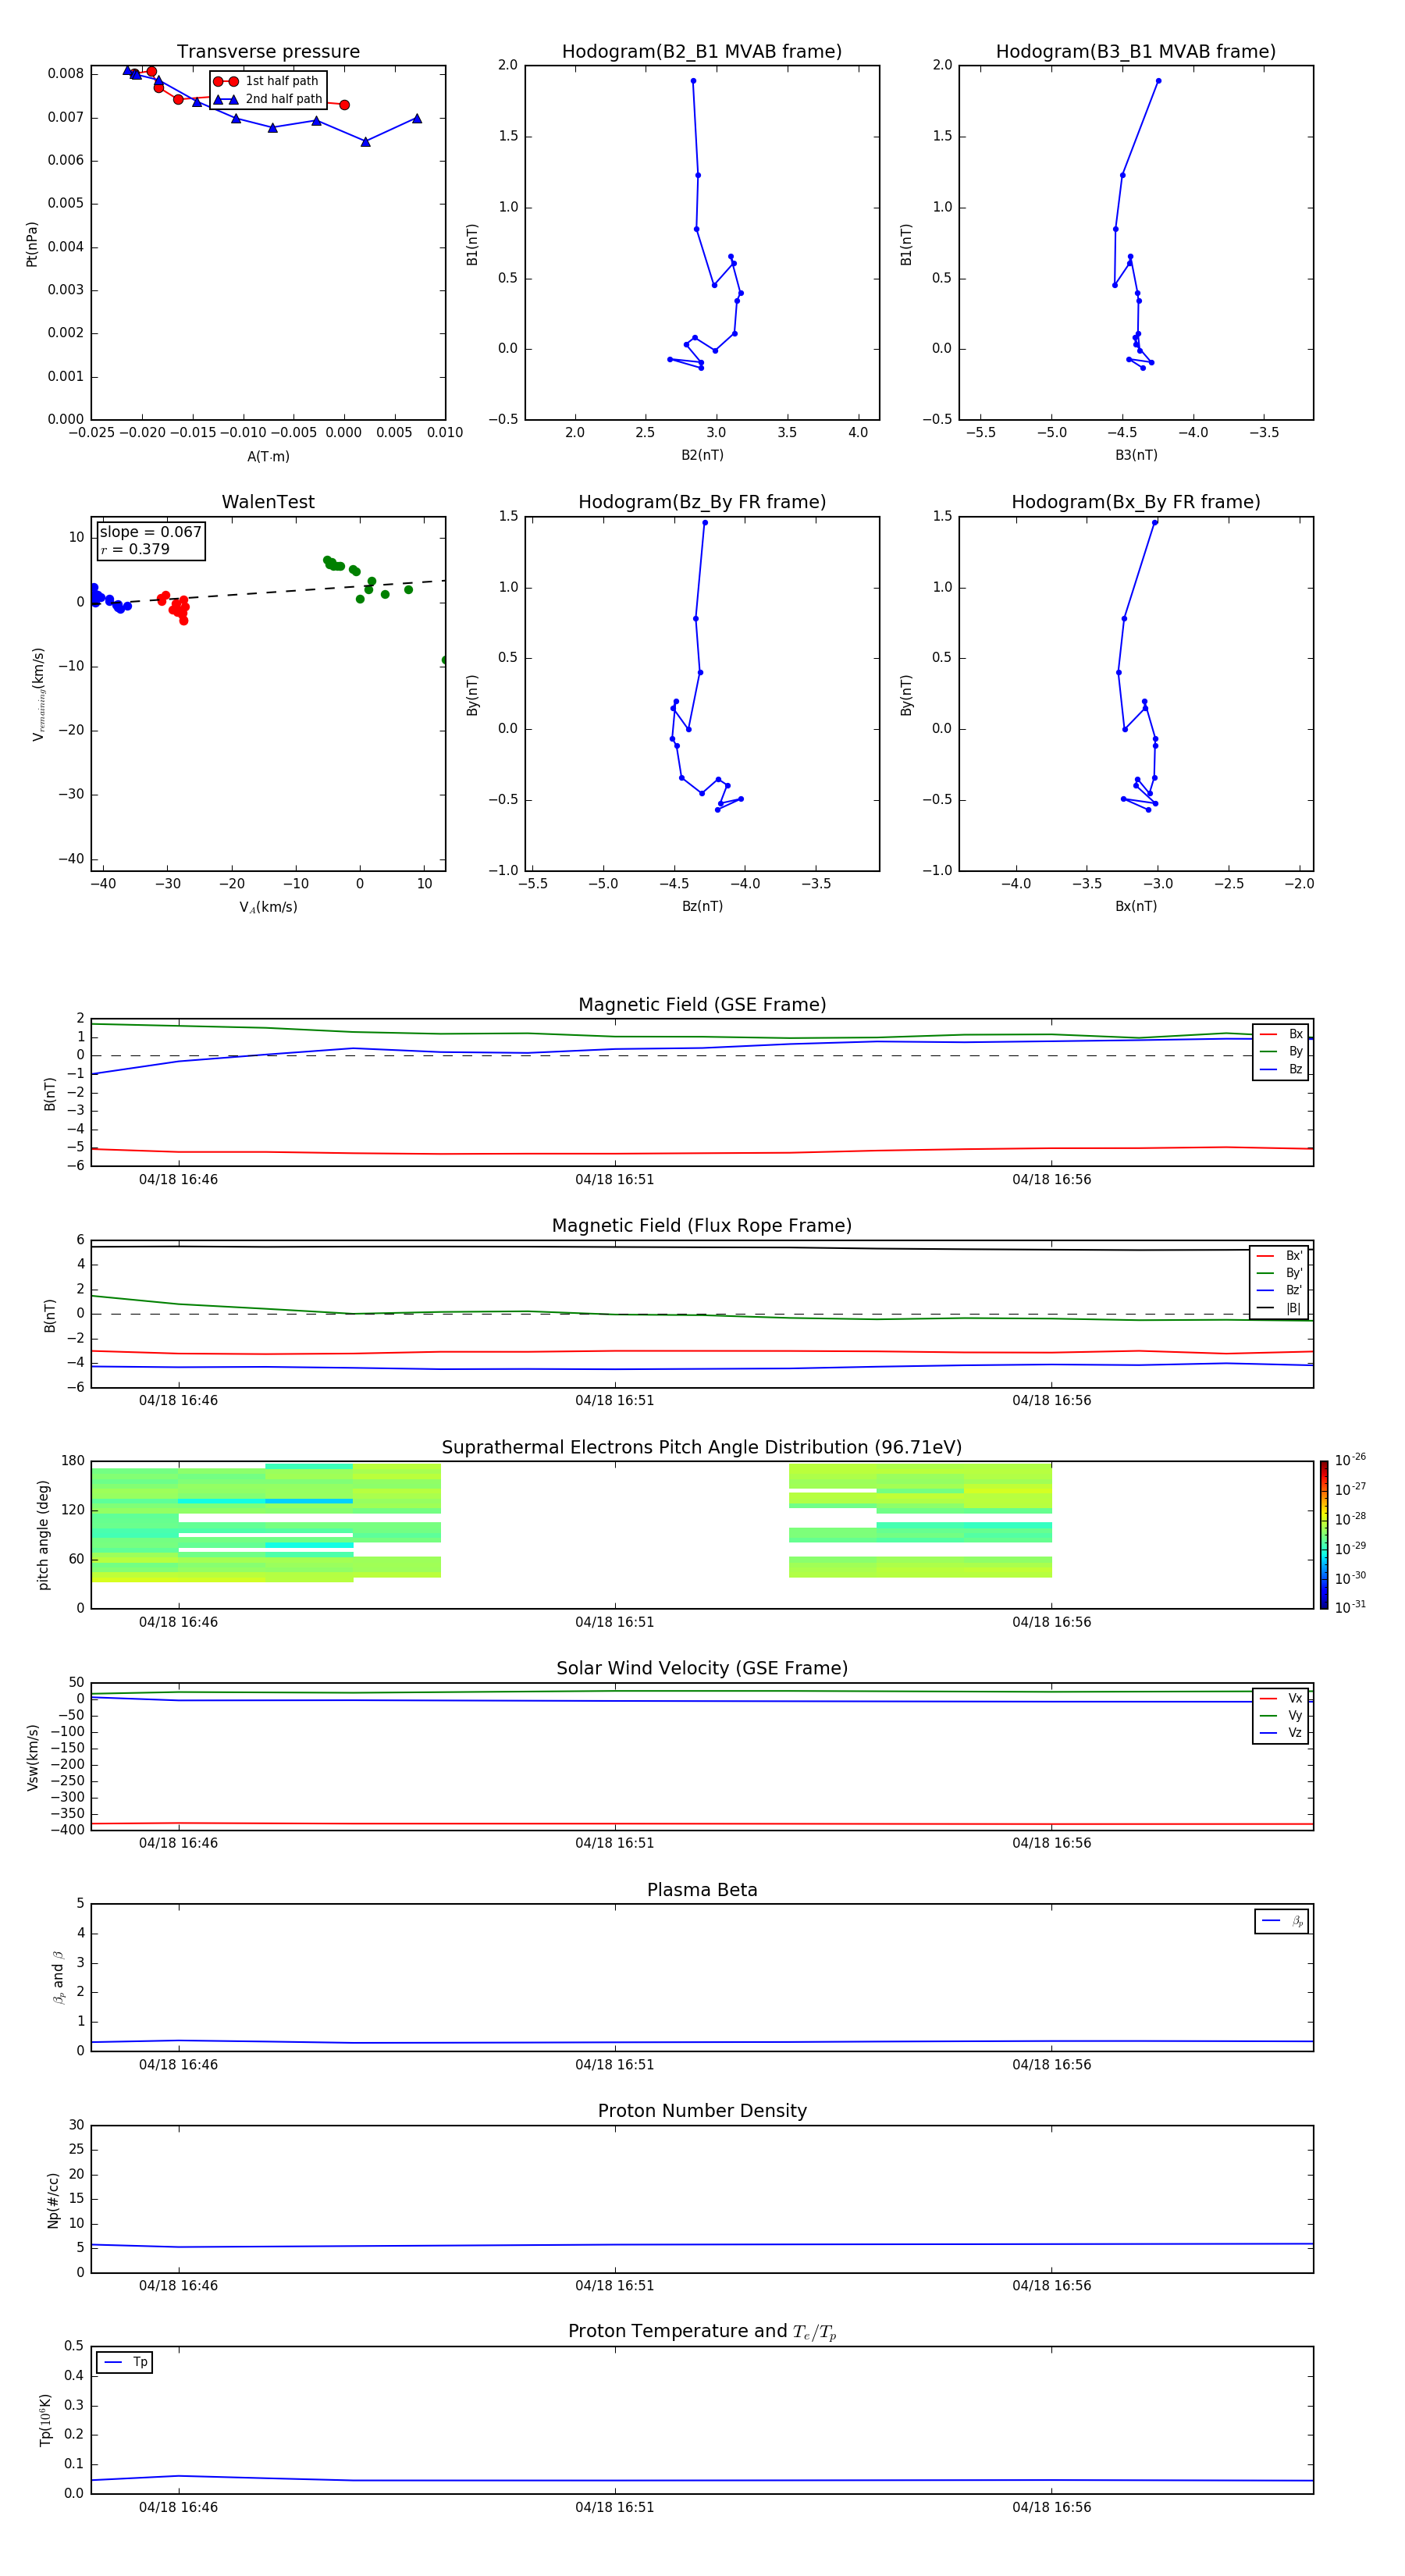This screenshot has width=1405, height=2576.
Task: Click the "A(T·m)" x-axis label
Action: point(268,457)
